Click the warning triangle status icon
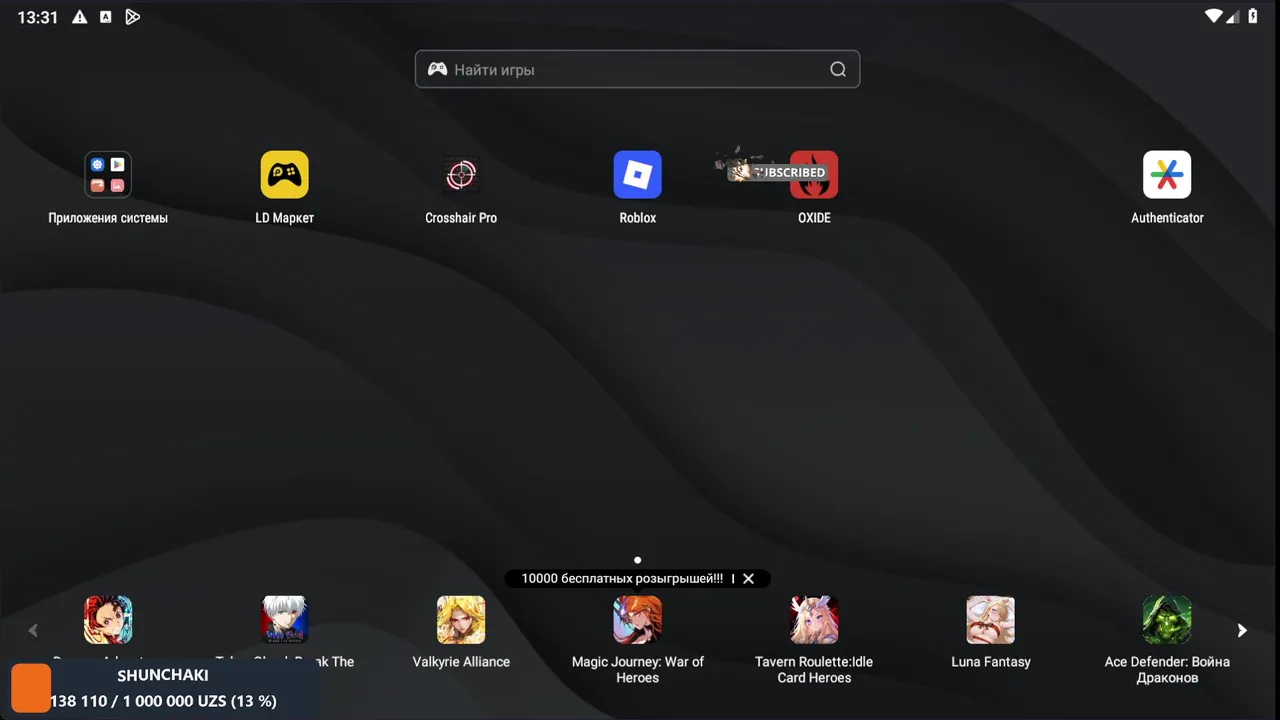The height and width of the screenshot is (720, 1280). 80,17
